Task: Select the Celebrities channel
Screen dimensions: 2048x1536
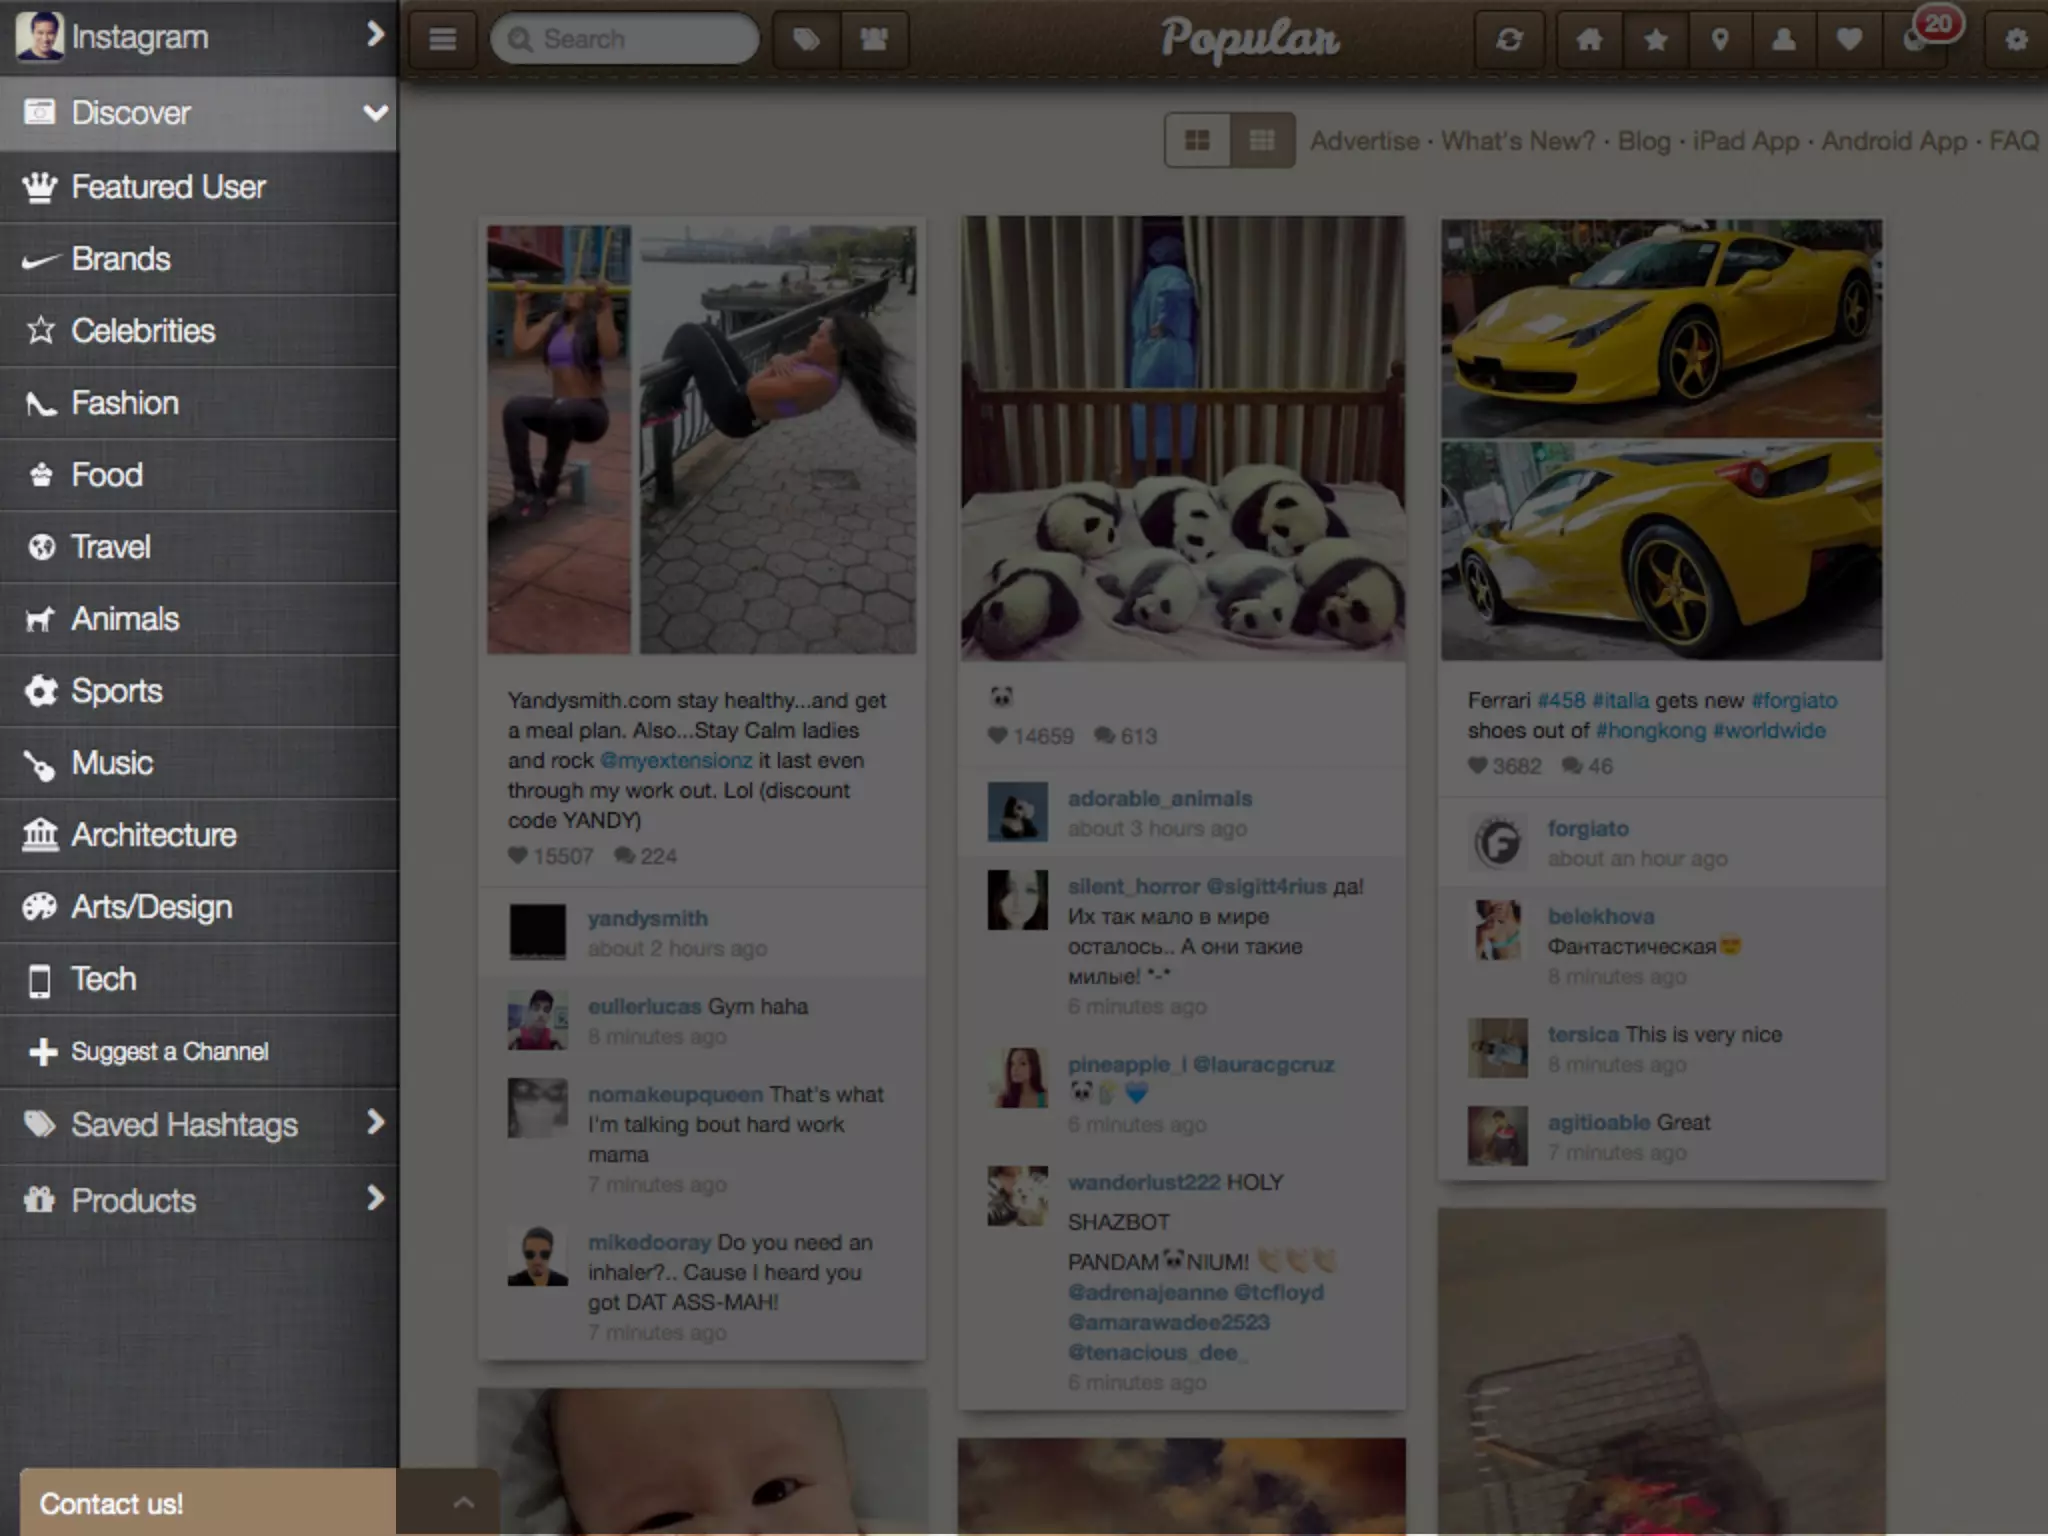Action: (x=143, y=331)
